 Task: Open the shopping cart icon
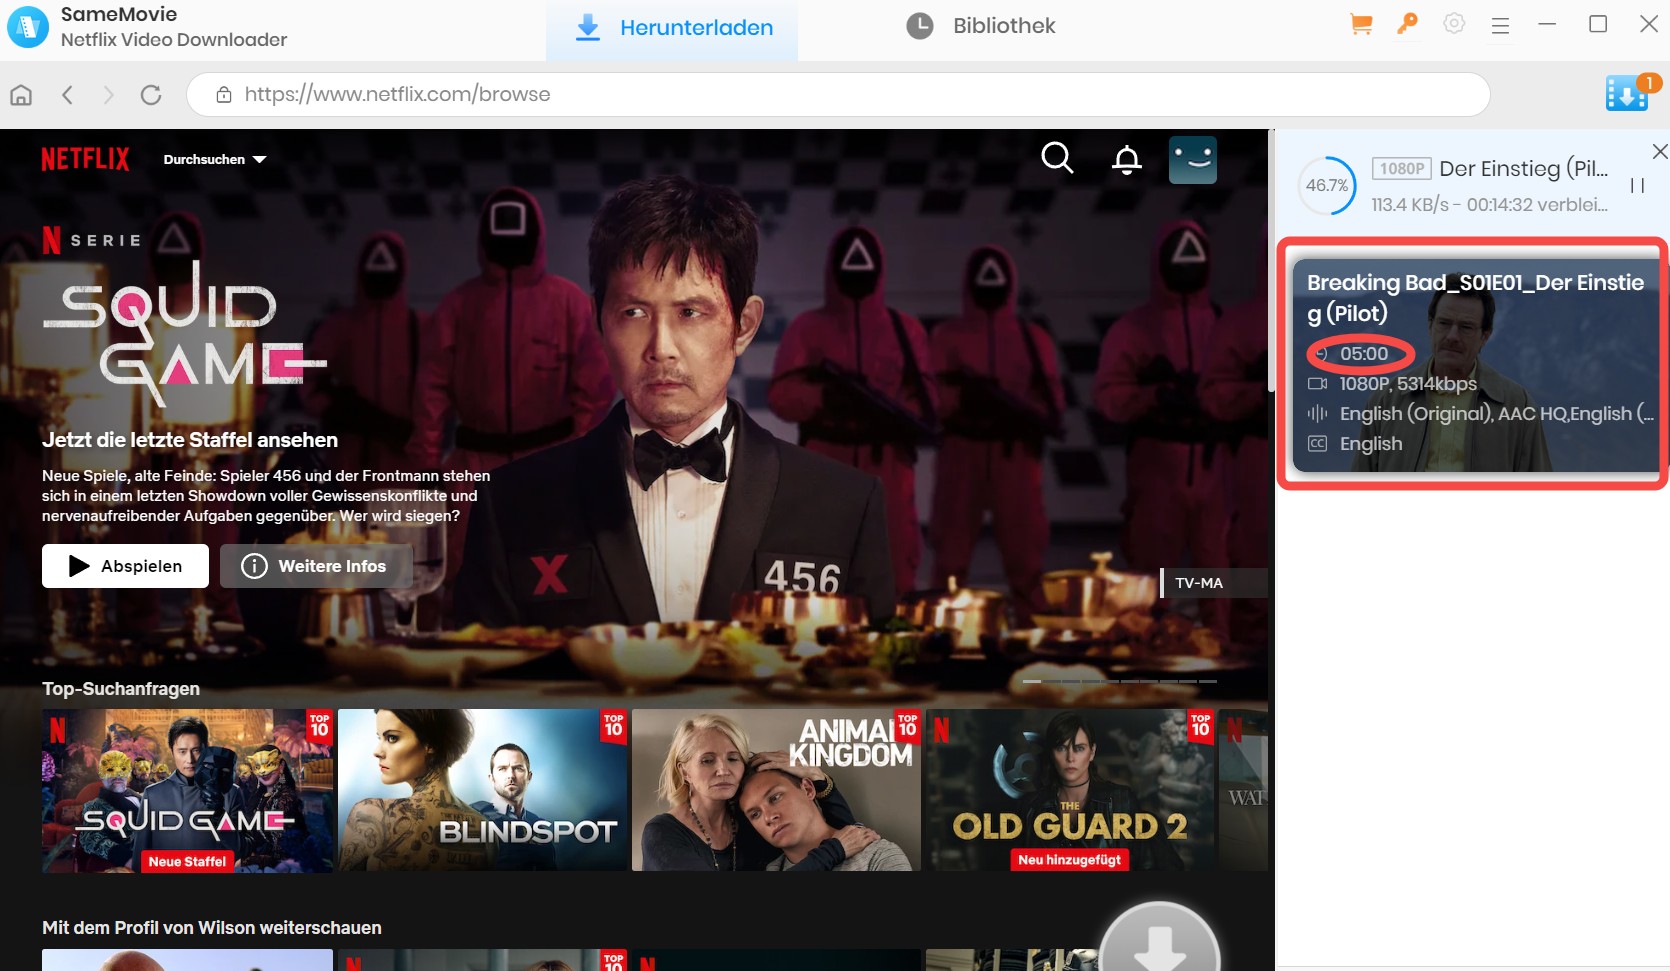pyautogui.click(x=1360, y=24)
